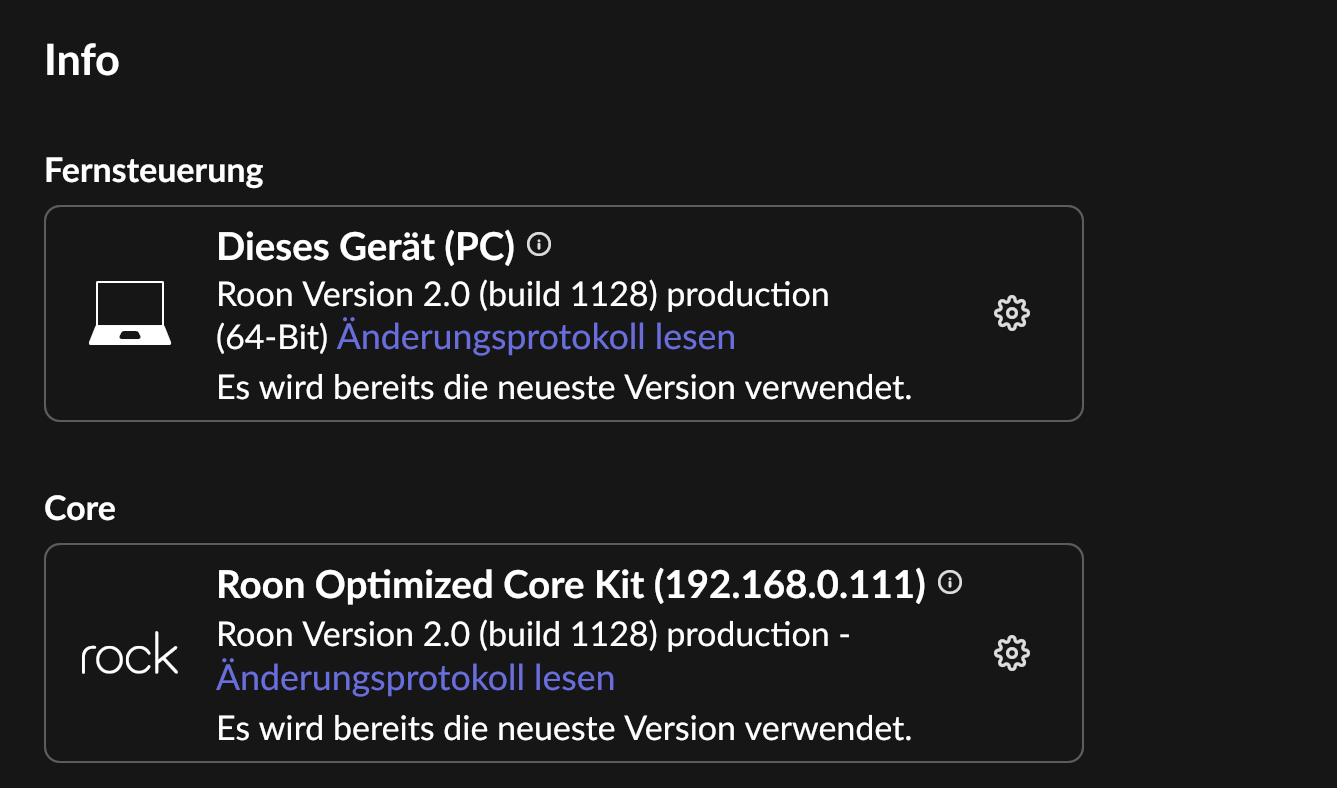Click info icon beside Roon Optimized Core Kit
Viewport: 1337px width, 788px height.
950,582
